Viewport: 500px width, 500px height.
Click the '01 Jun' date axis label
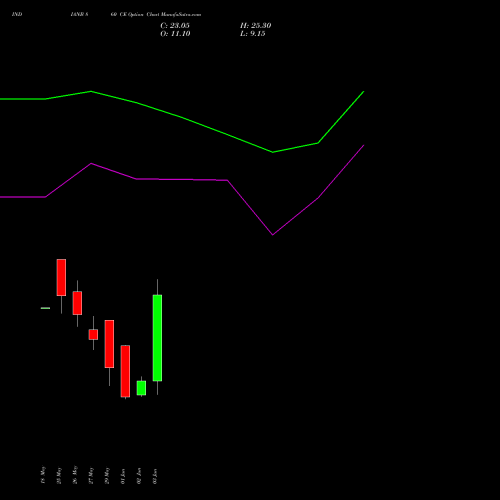click(123, 476)
